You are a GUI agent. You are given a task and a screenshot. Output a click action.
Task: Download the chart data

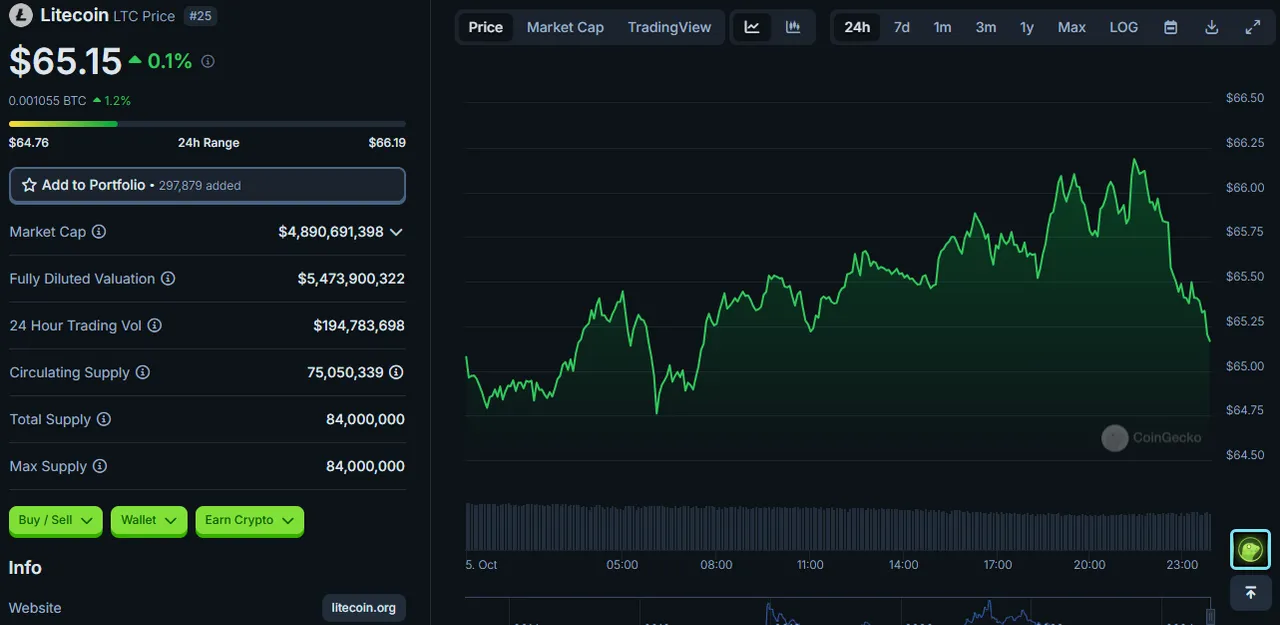(x=1212, y=27)
